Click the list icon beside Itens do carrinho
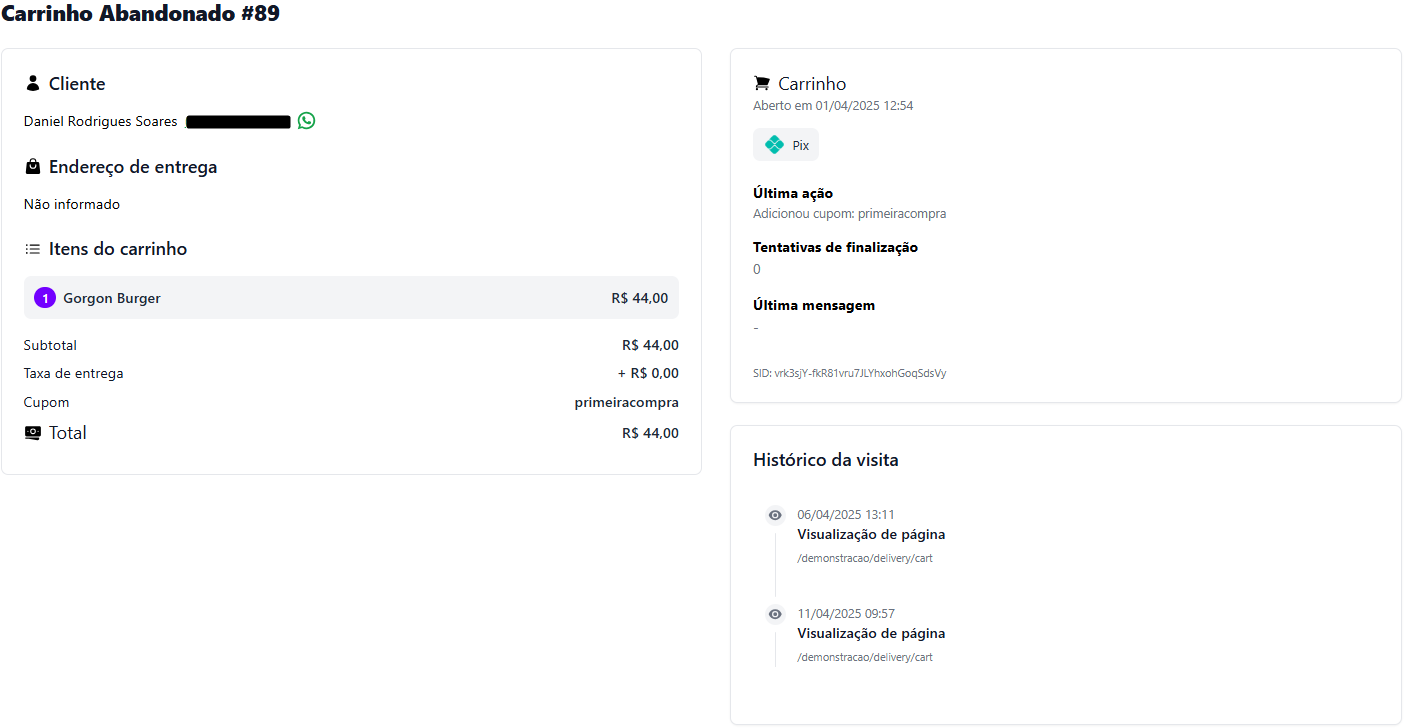Image resolution: width=1404 pixels, height=728 pixels. tap(33, 249)
